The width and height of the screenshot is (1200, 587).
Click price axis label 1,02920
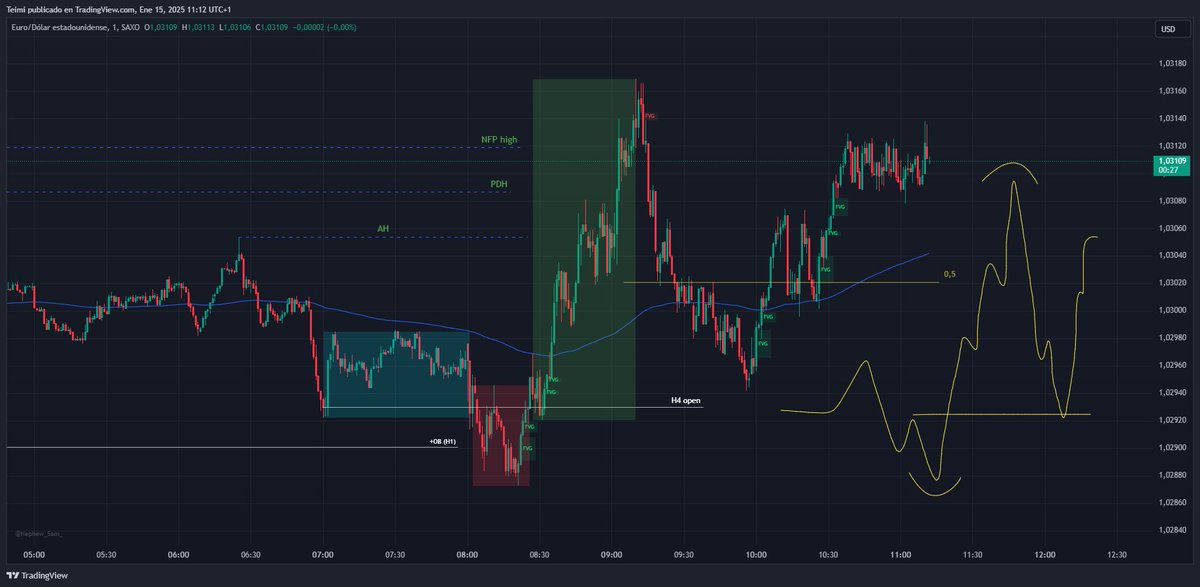click(x=1170, y=420)
